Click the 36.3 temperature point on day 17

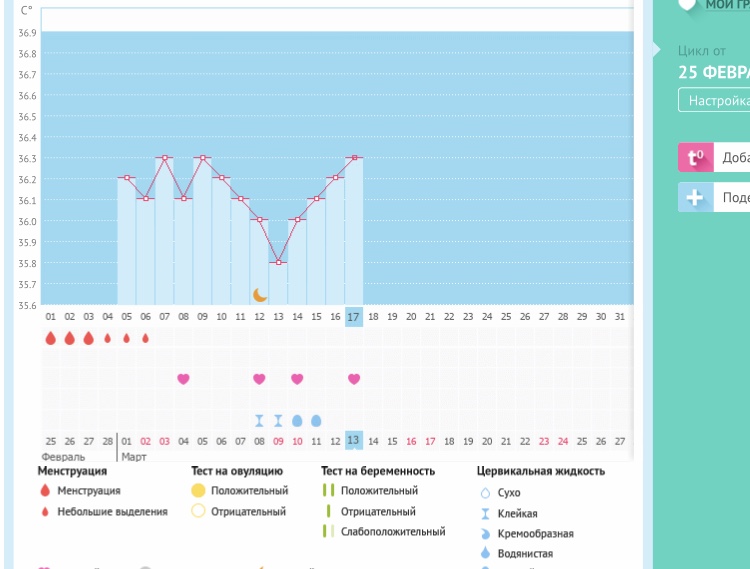click(353, 158)
